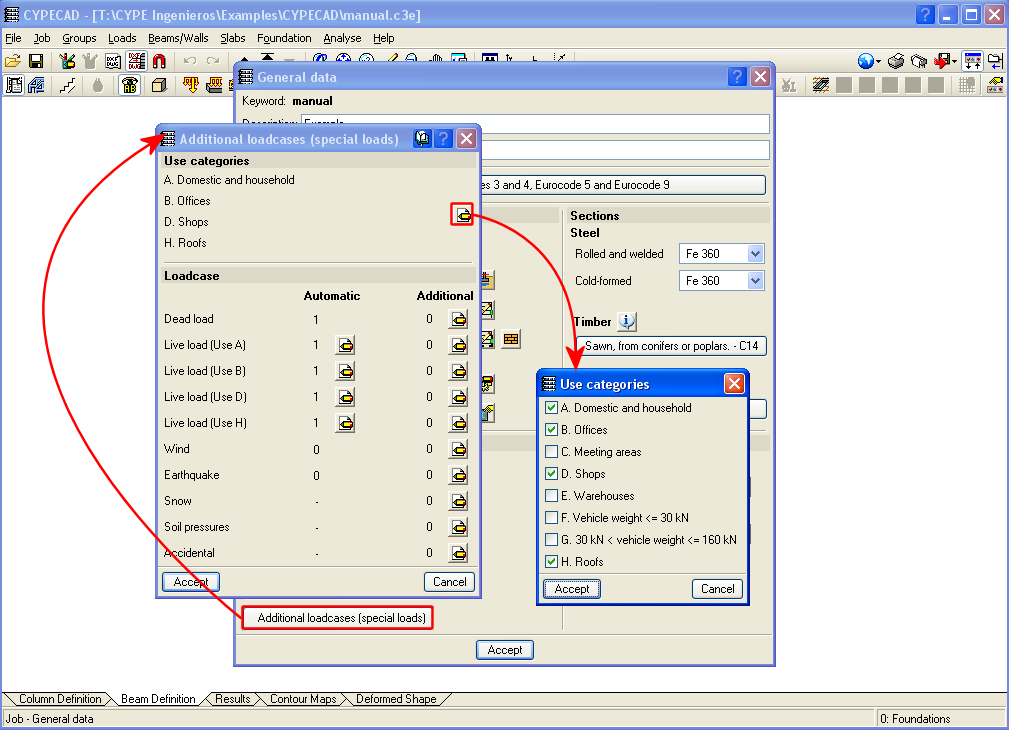
Task: Click the Save floppy disk icon
Action: (36, 61)
